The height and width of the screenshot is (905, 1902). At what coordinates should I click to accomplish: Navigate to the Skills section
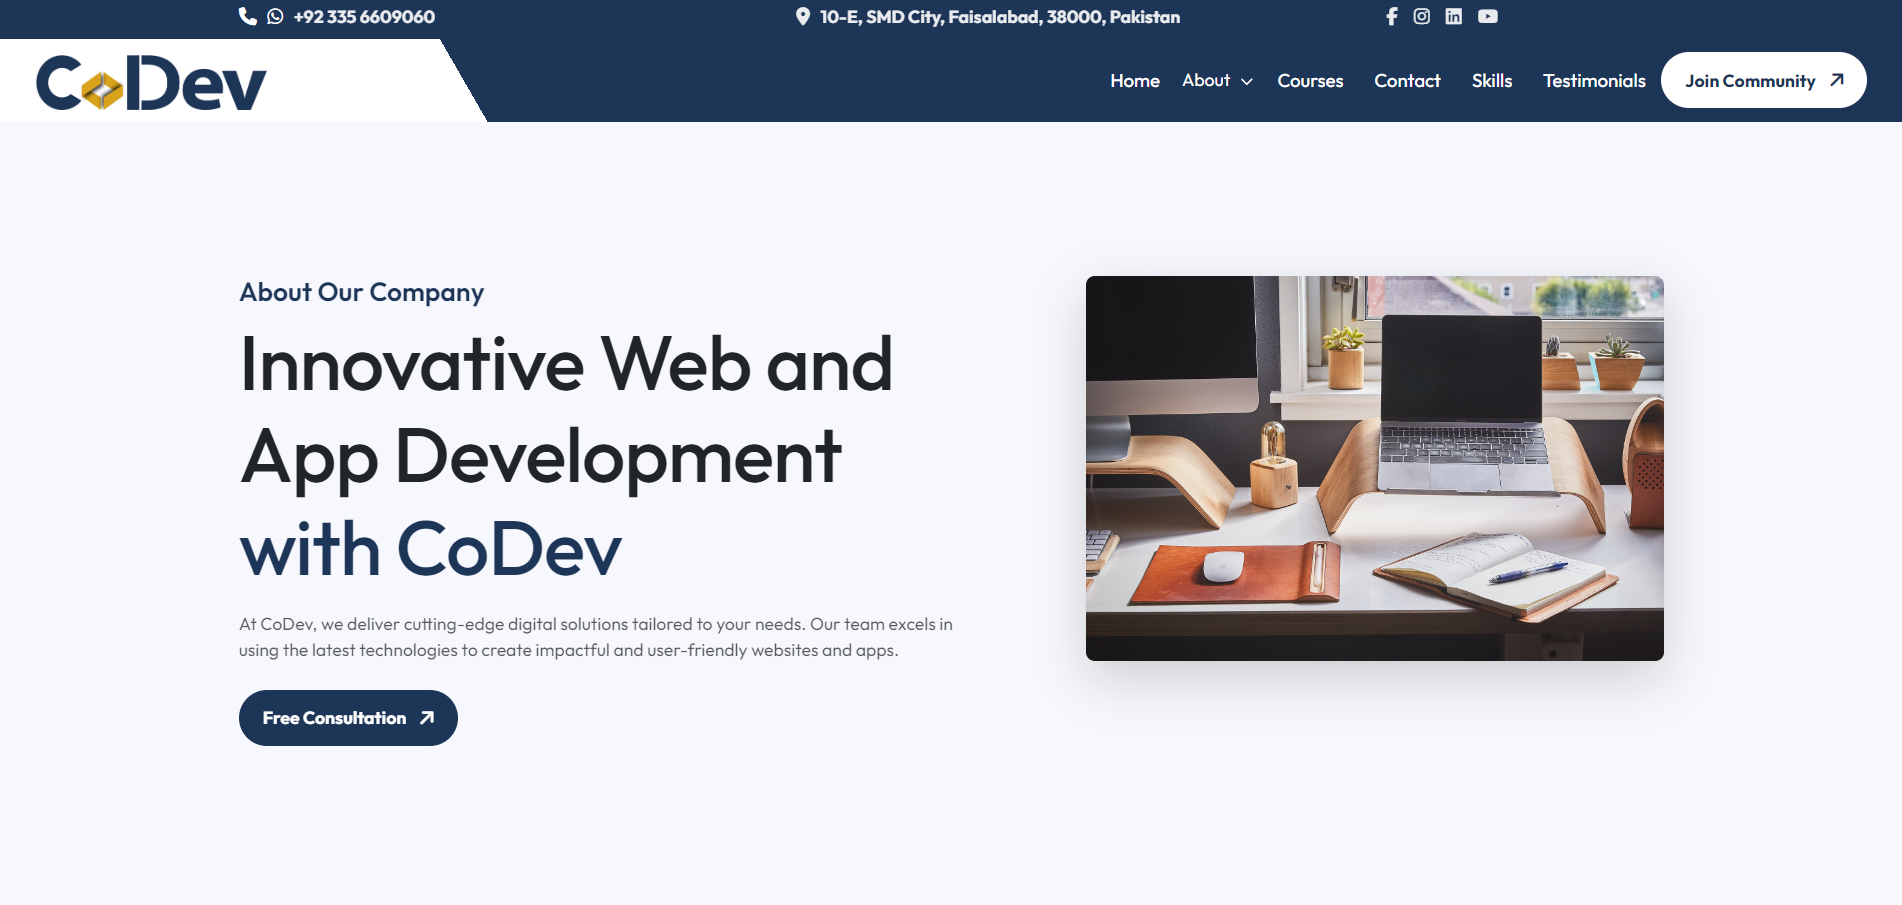(1491, 81)
